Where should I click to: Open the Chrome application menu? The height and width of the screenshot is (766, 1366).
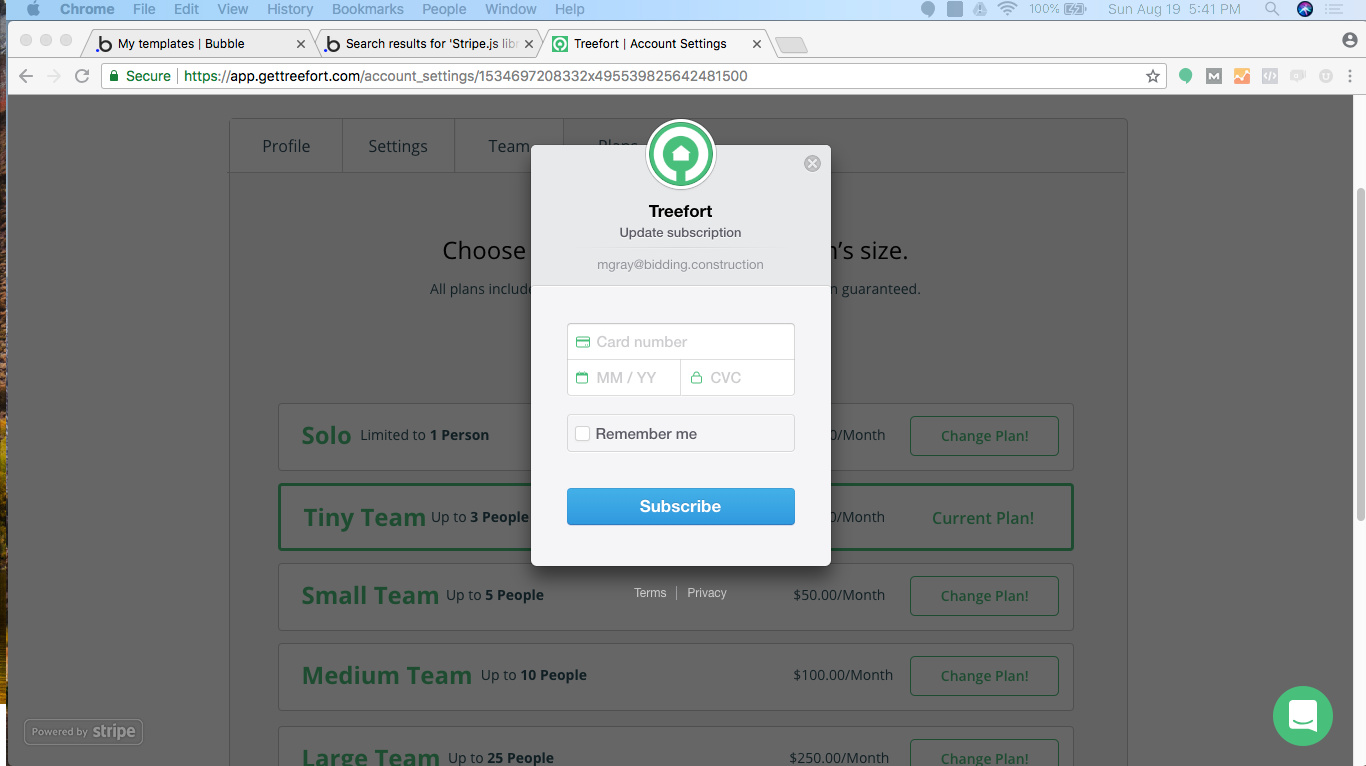pyautogui.click(x=87, y=9)
